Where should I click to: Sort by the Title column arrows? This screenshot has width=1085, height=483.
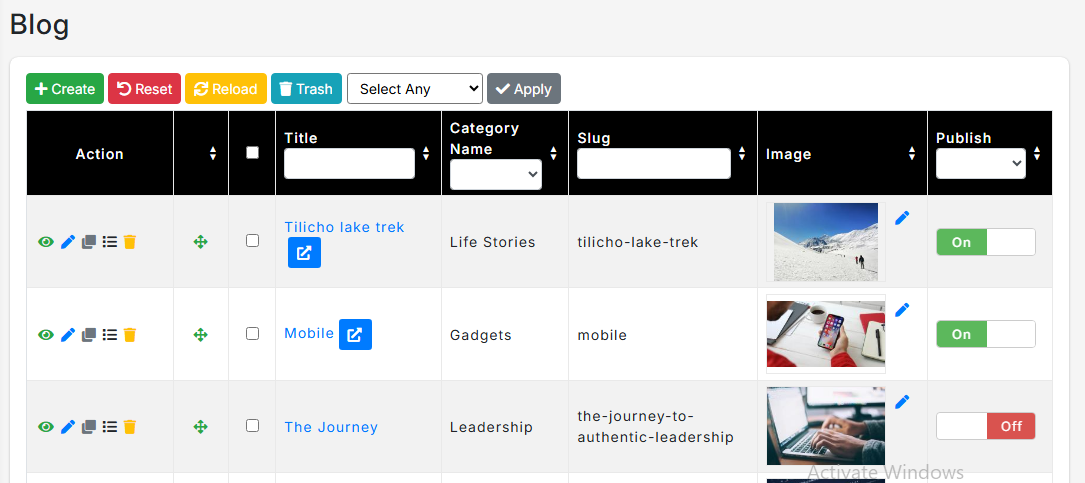coord(426,154)
